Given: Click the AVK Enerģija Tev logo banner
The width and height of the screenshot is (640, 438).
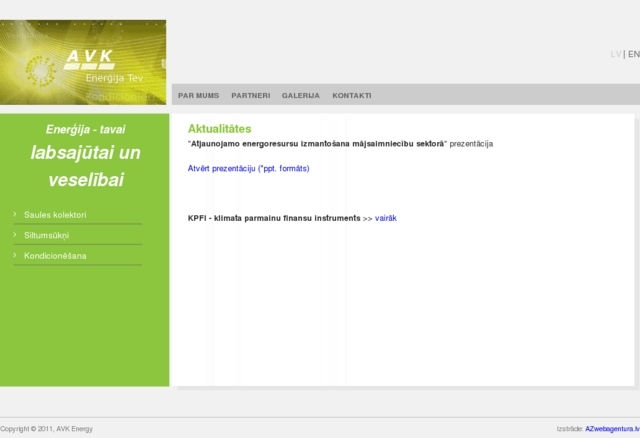Looking at the screenshot, I should (x=83, y=62).
